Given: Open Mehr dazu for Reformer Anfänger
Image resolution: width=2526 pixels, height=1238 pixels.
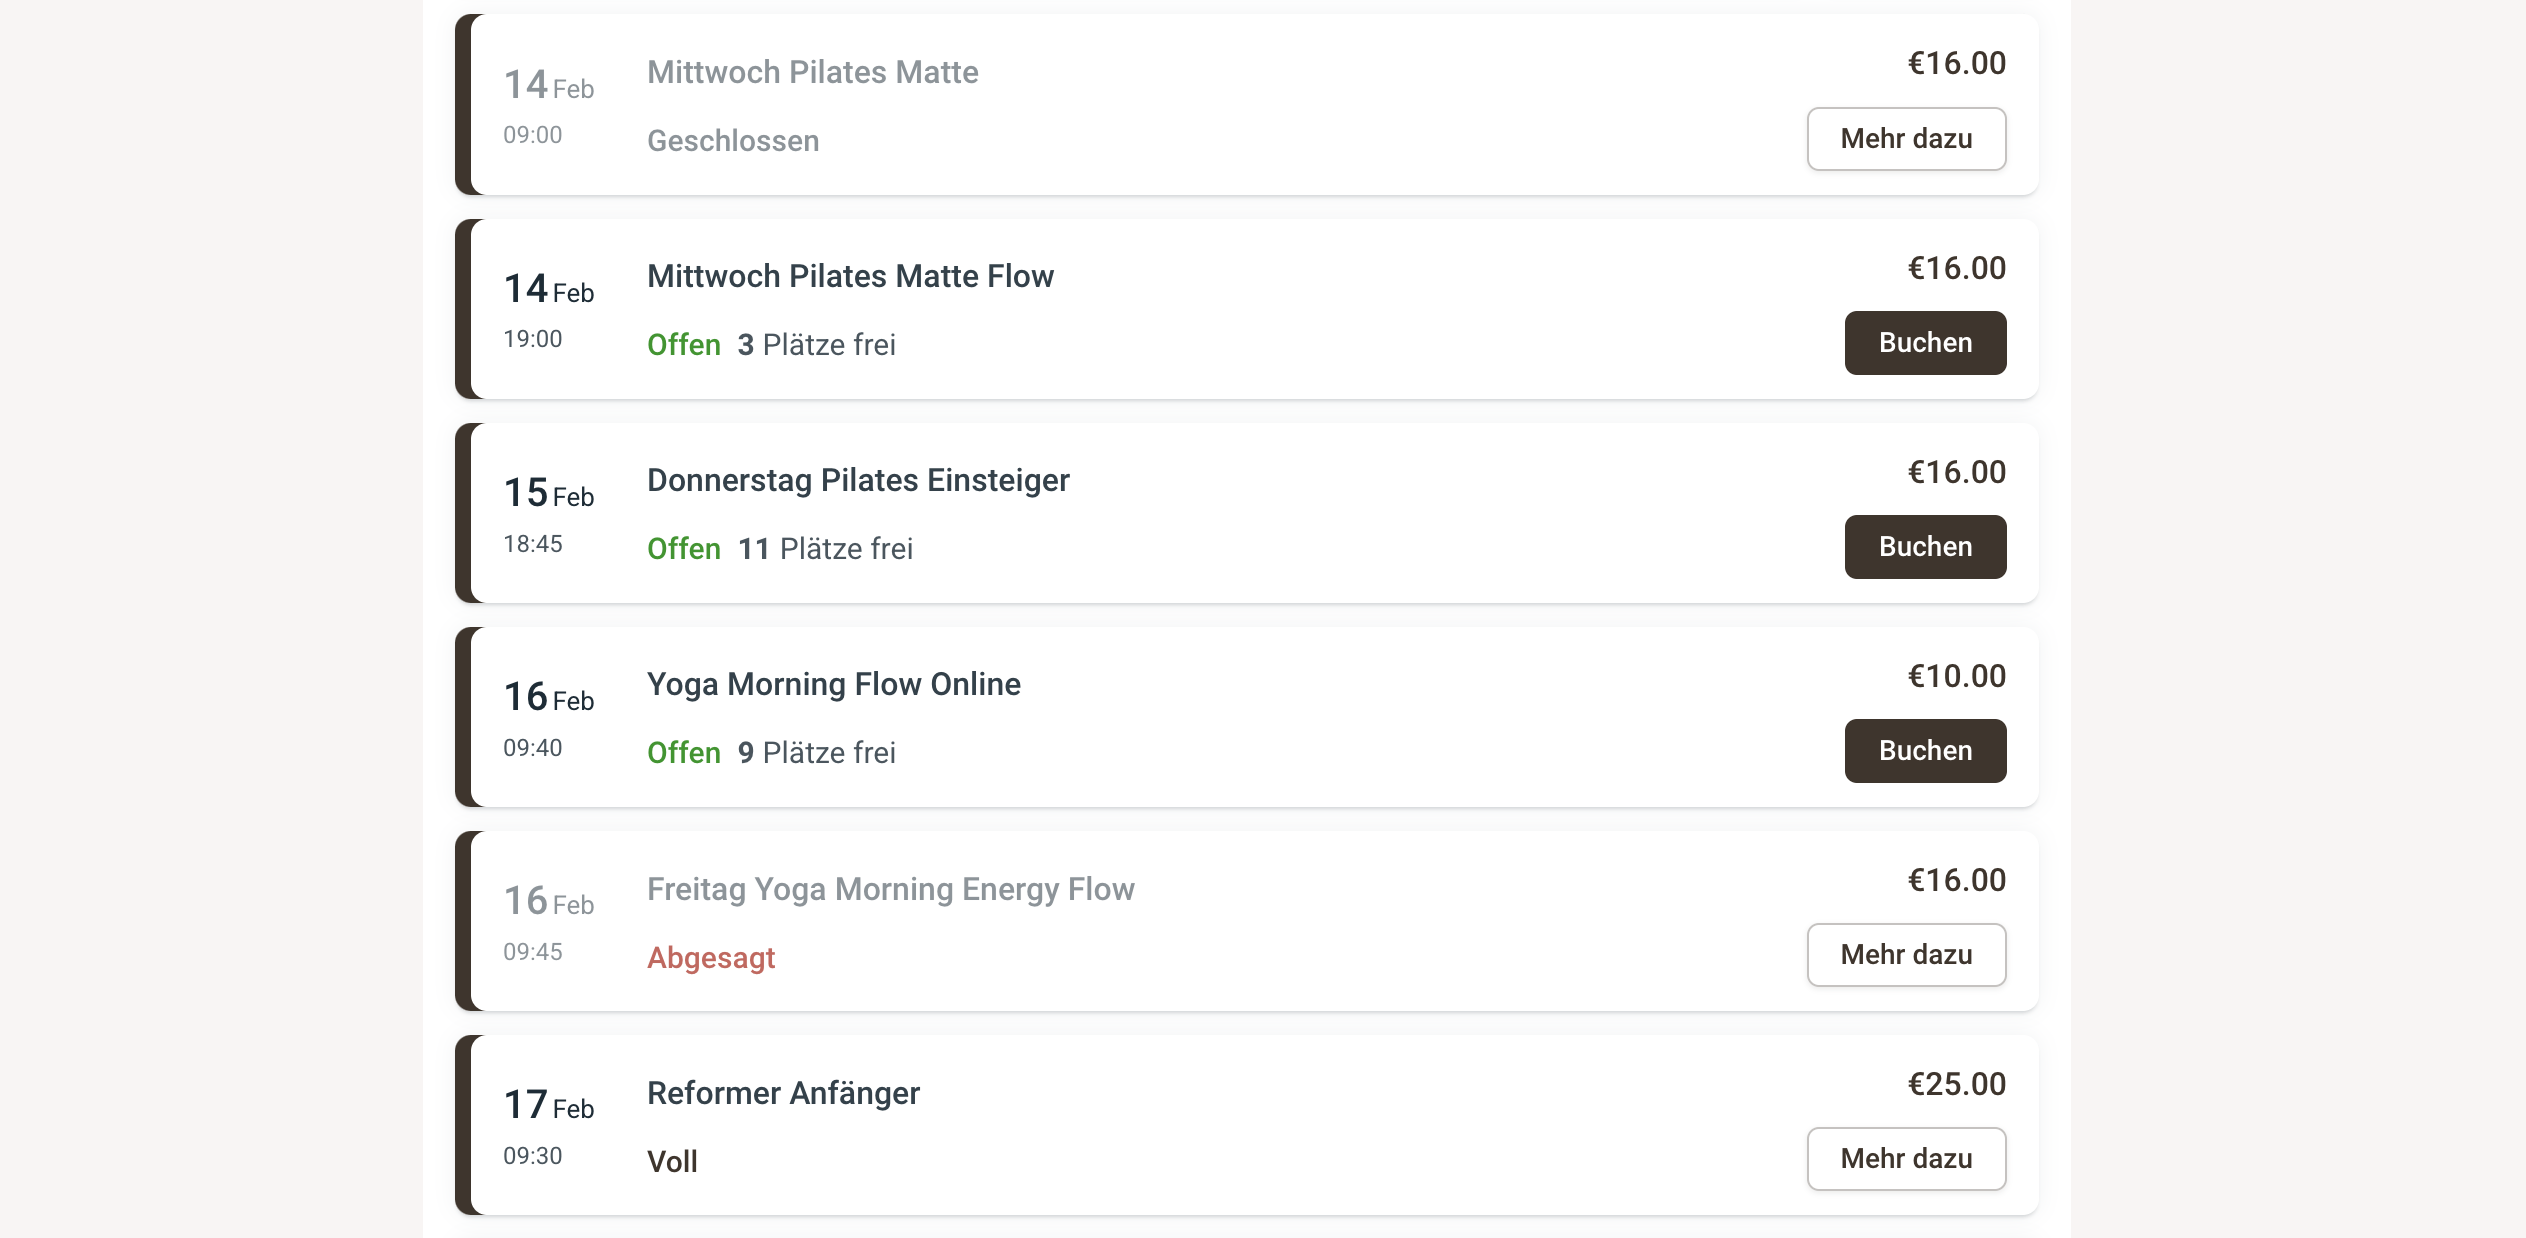Looking at the screenshot, I should (1905, 1159).
